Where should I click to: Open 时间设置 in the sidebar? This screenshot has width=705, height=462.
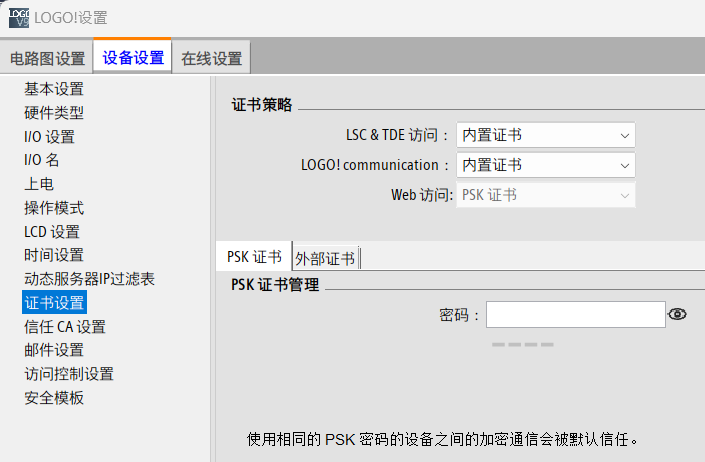(x=54, y=255)
